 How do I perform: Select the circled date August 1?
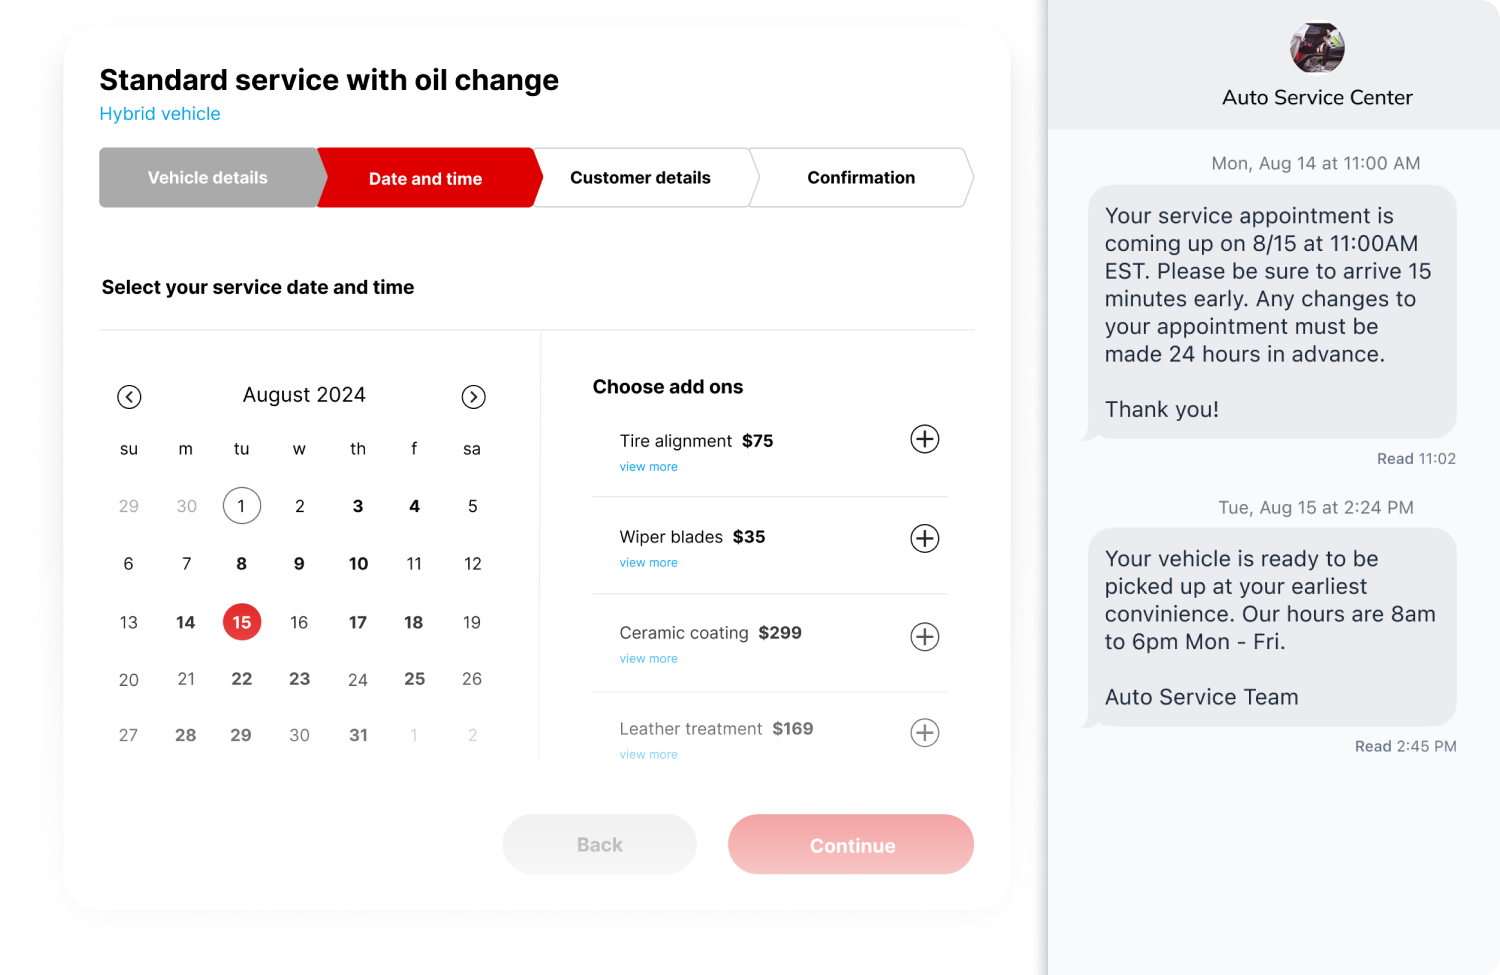[241, 506]
